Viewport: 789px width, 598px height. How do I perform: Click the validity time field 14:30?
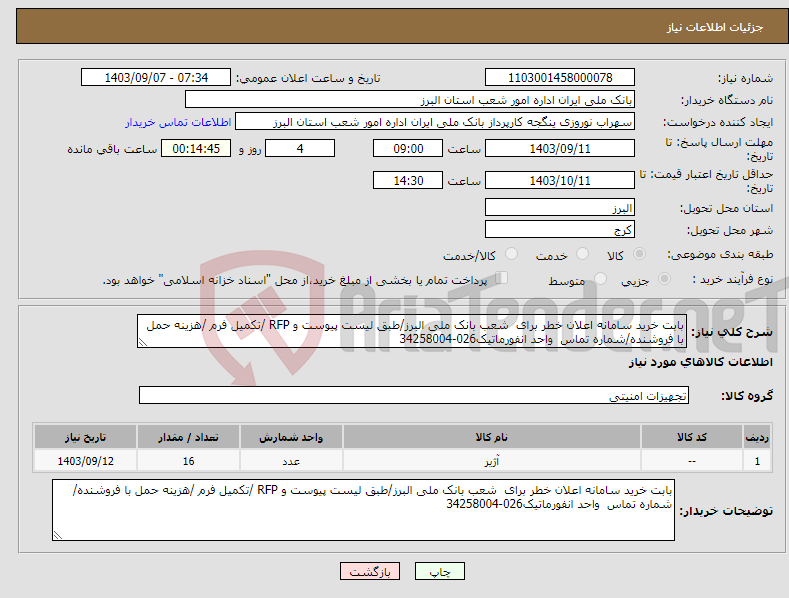tap(408, 180)
